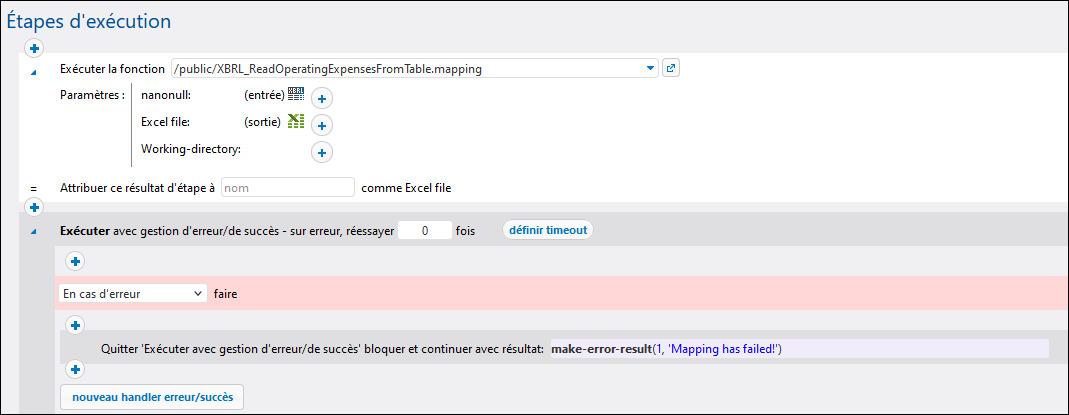
Task: Add step above the 'En cas d'erreur' handler
Action: pos(75,261)
